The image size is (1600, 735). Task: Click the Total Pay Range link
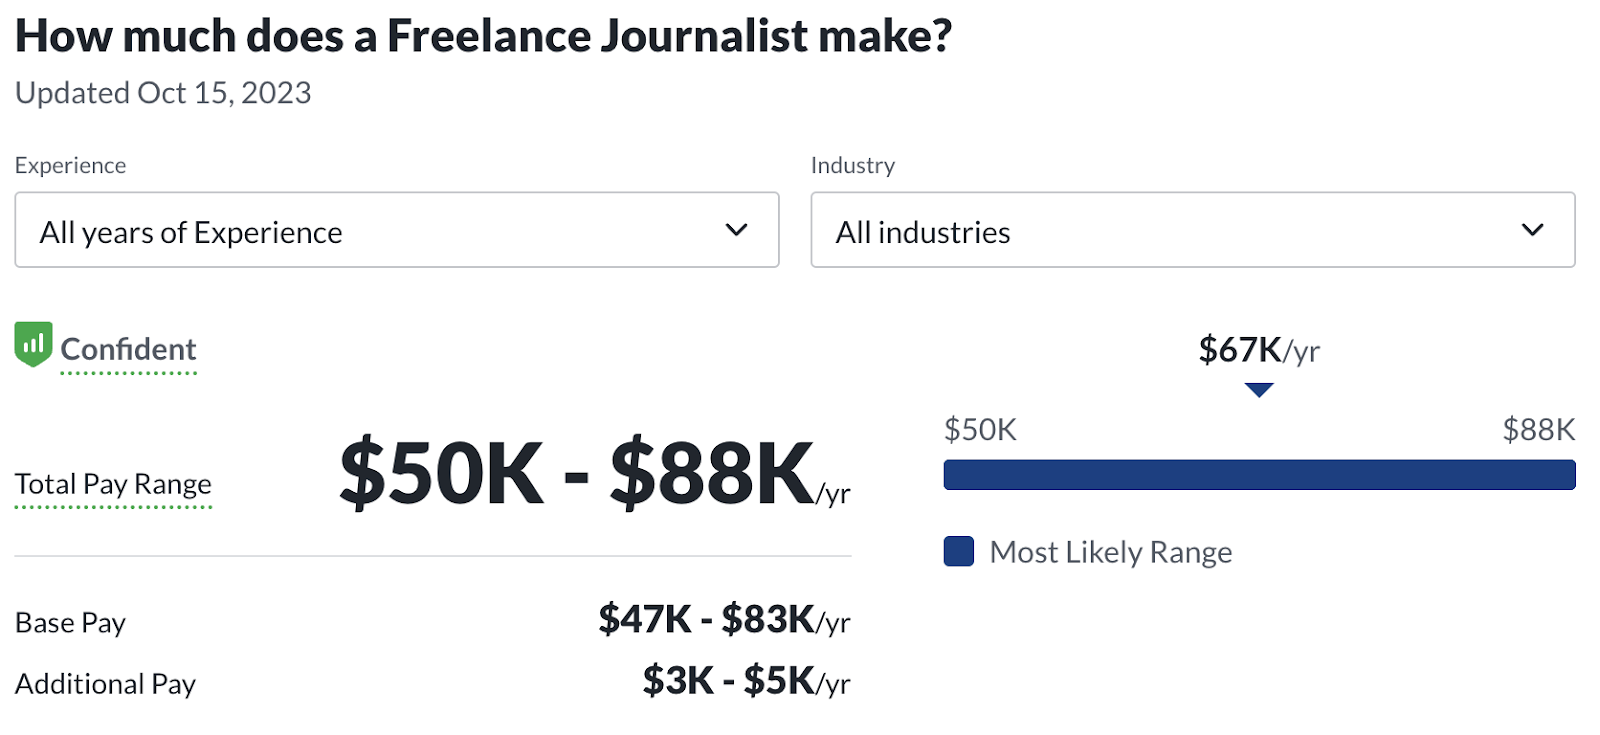(x=113, y=484)
